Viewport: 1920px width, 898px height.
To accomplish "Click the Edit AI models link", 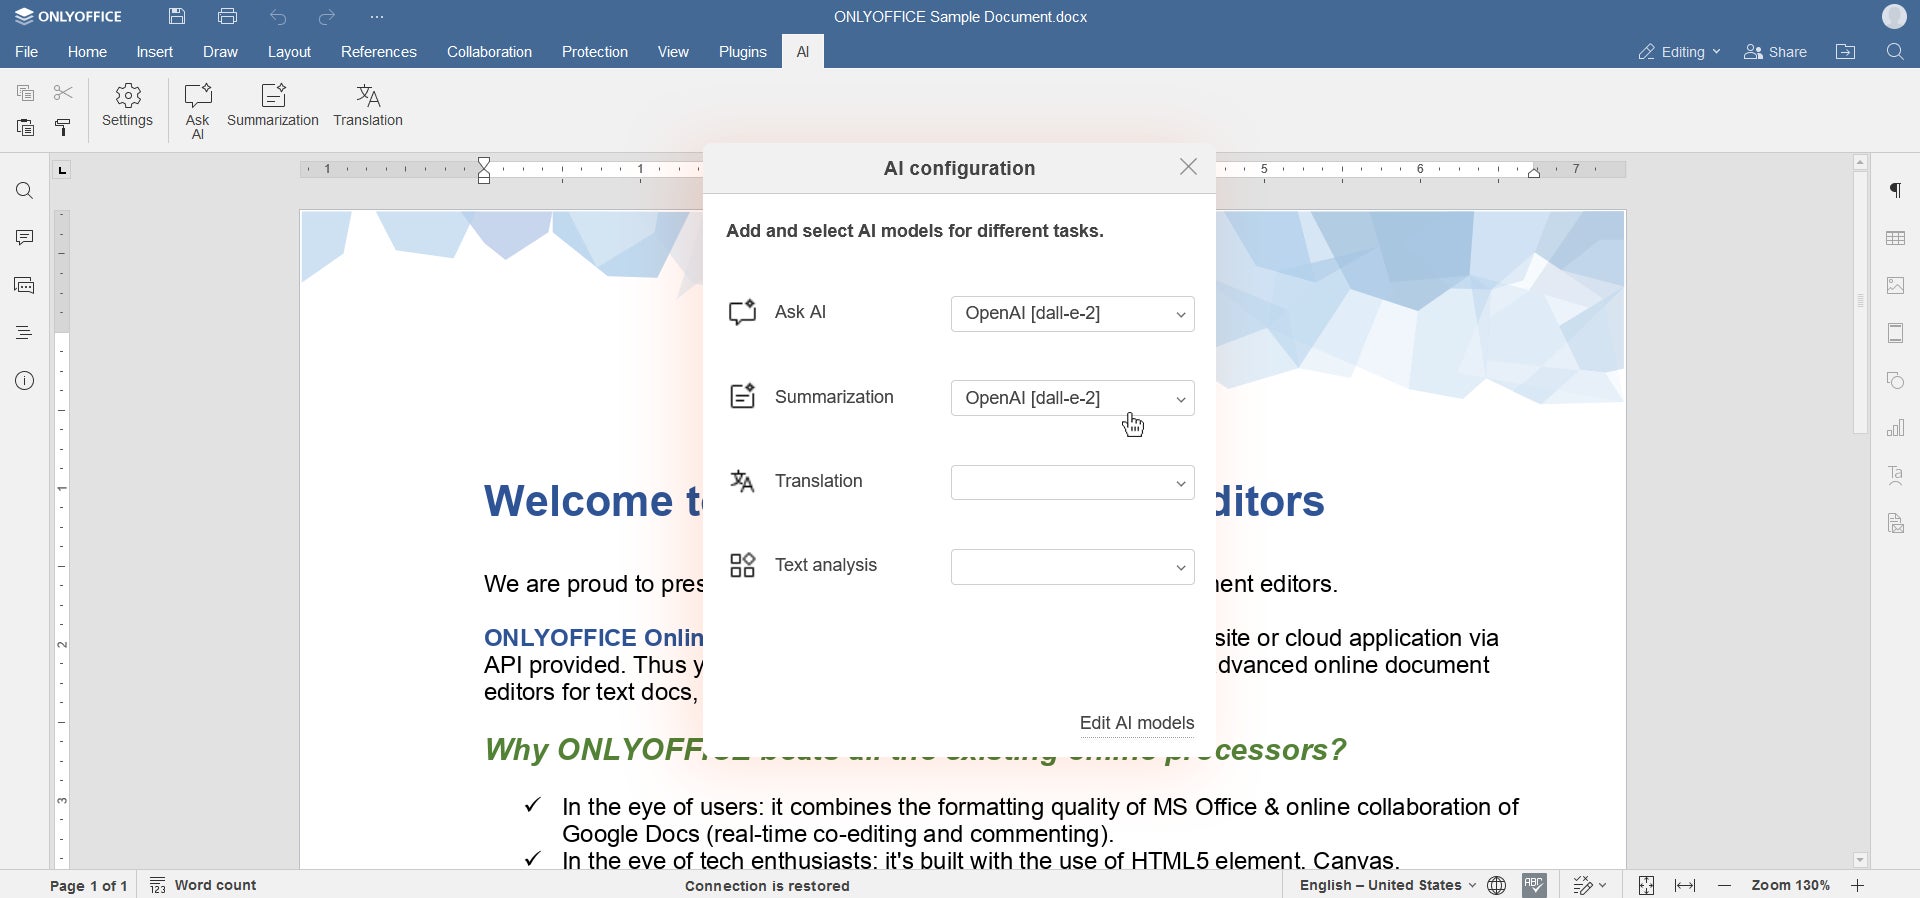I will [1137, 724].
